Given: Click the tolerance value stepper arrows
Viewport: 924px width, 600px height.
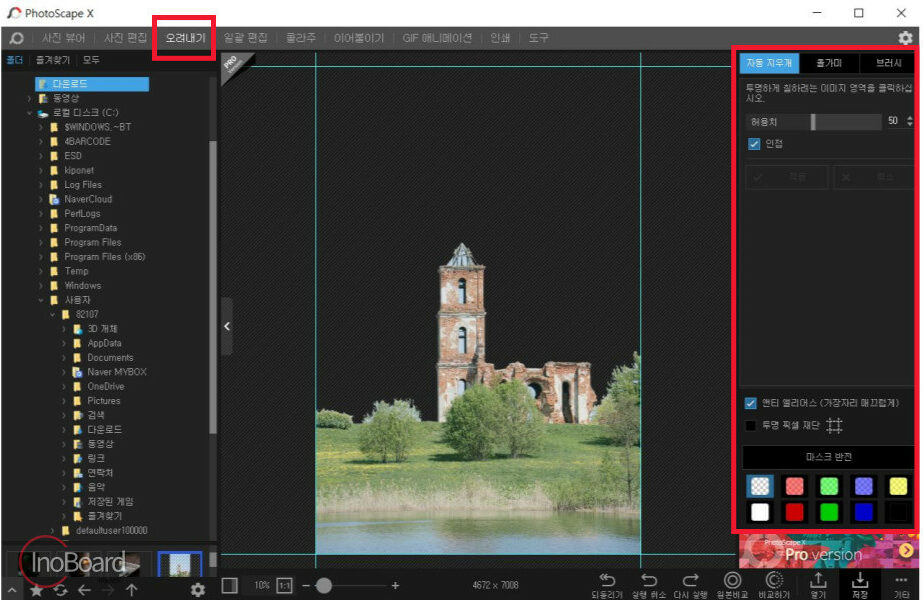Looking at the screenshot, I should point(910,121).
